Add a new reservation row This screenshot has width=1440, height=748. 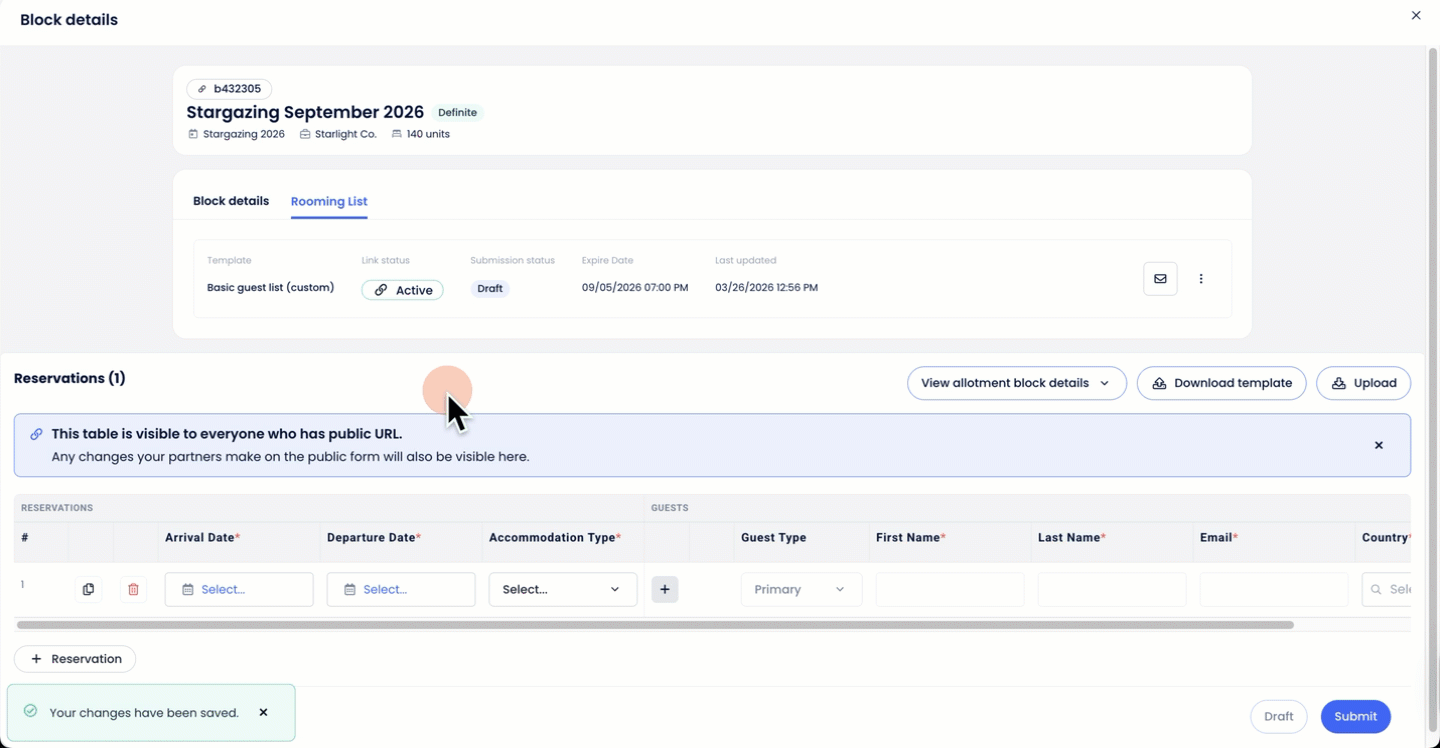coord(74,658)
